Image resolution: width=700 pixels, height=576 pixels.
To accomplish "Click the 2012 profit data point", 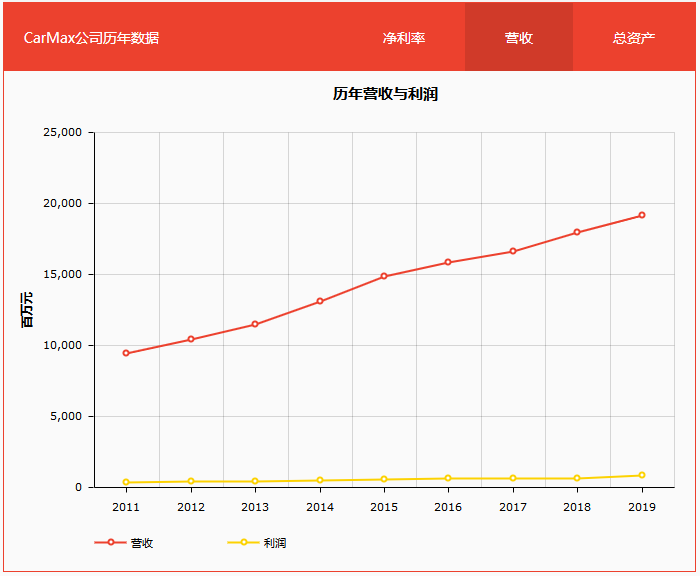I will [191, 481].
